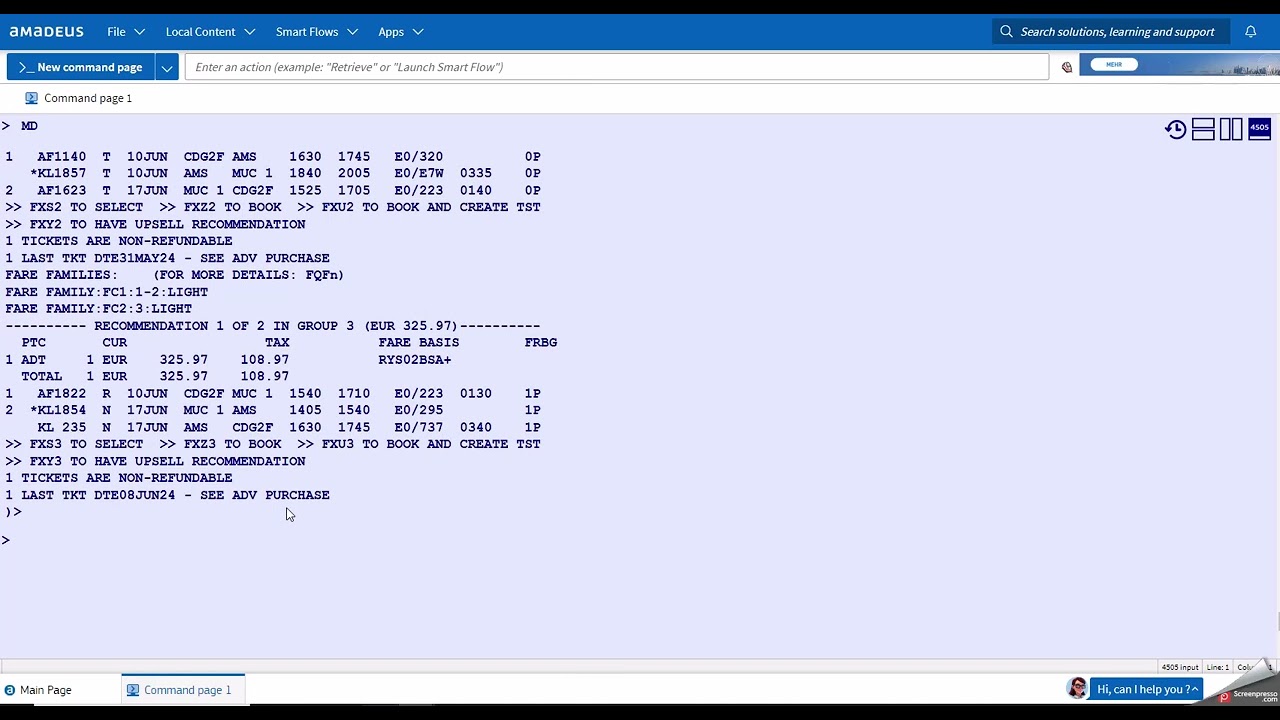Open notifications bell
The height and width of the screenshot is (720, 1280).
pyautogui.click(x=1250, y=32)
